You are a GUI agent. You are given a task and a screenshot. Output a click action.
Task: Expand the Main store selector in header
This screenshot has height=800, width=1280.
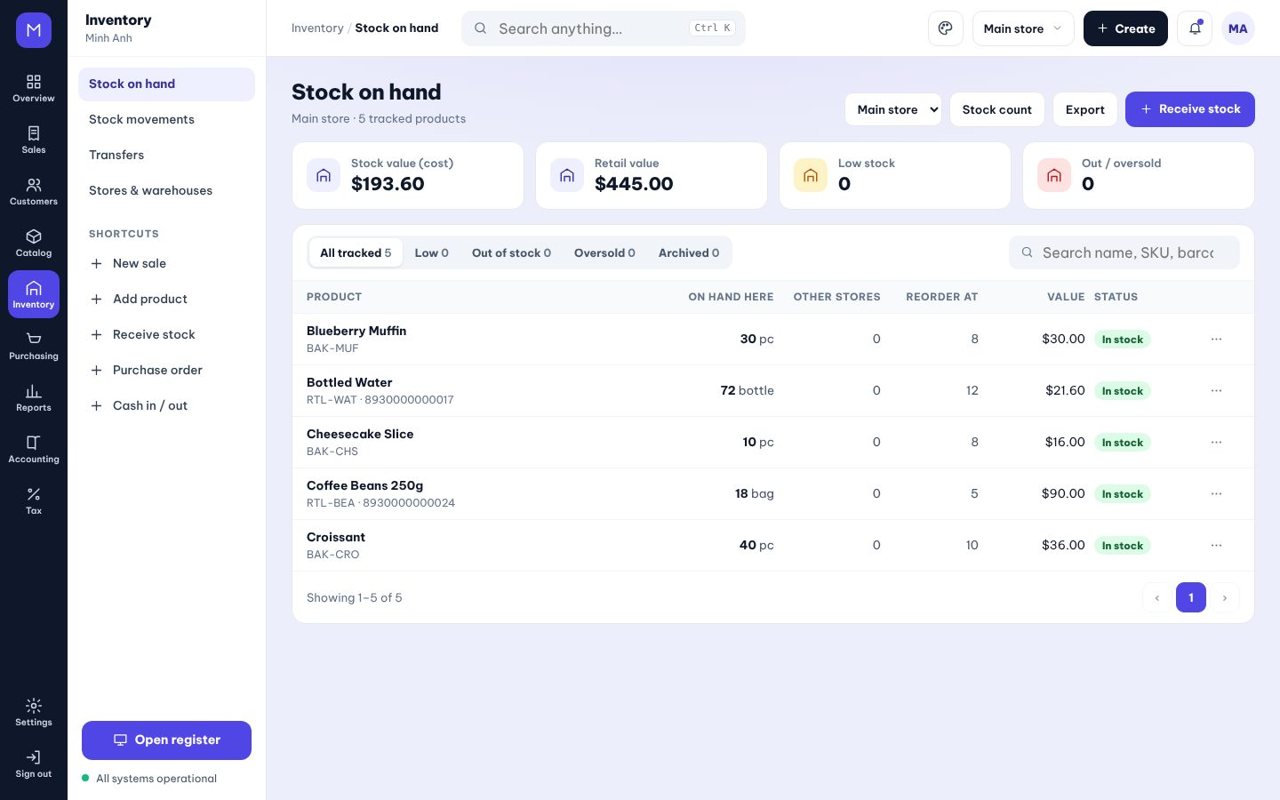(x=1023, y=28)
